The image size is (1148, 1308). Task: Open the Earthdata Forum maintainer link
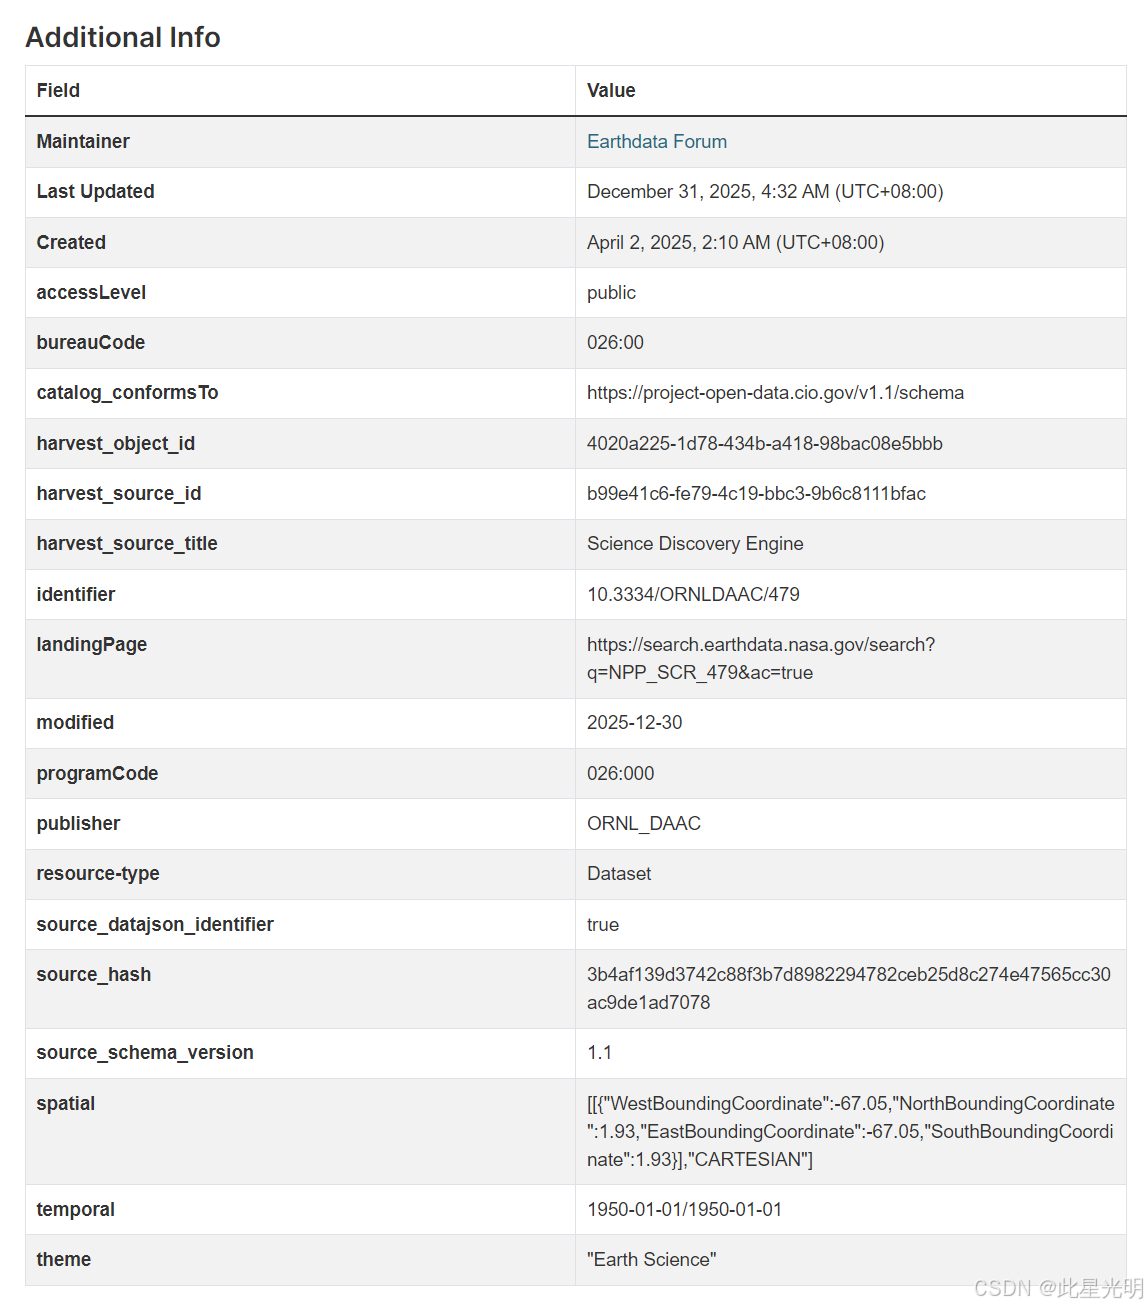(656, 142)
